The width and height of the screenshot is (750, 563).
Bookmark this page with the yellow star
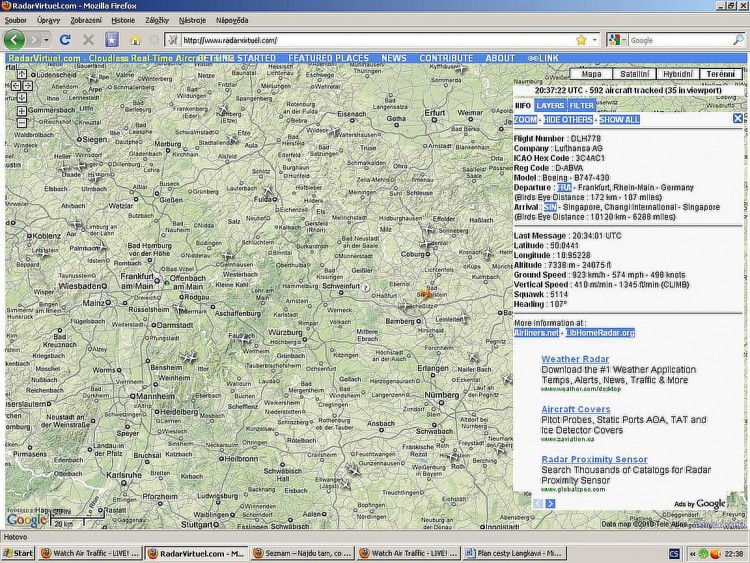coord(581,40)
